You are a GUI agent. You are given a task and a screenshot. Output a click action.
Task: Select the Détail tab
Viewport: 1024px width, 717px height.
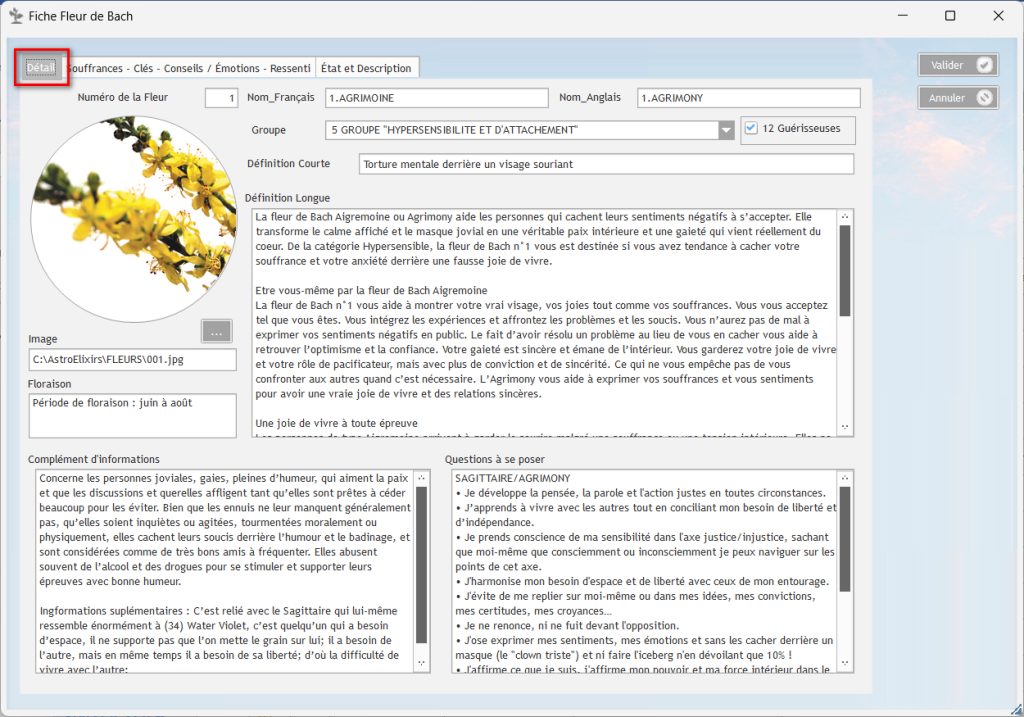point(41,67)
